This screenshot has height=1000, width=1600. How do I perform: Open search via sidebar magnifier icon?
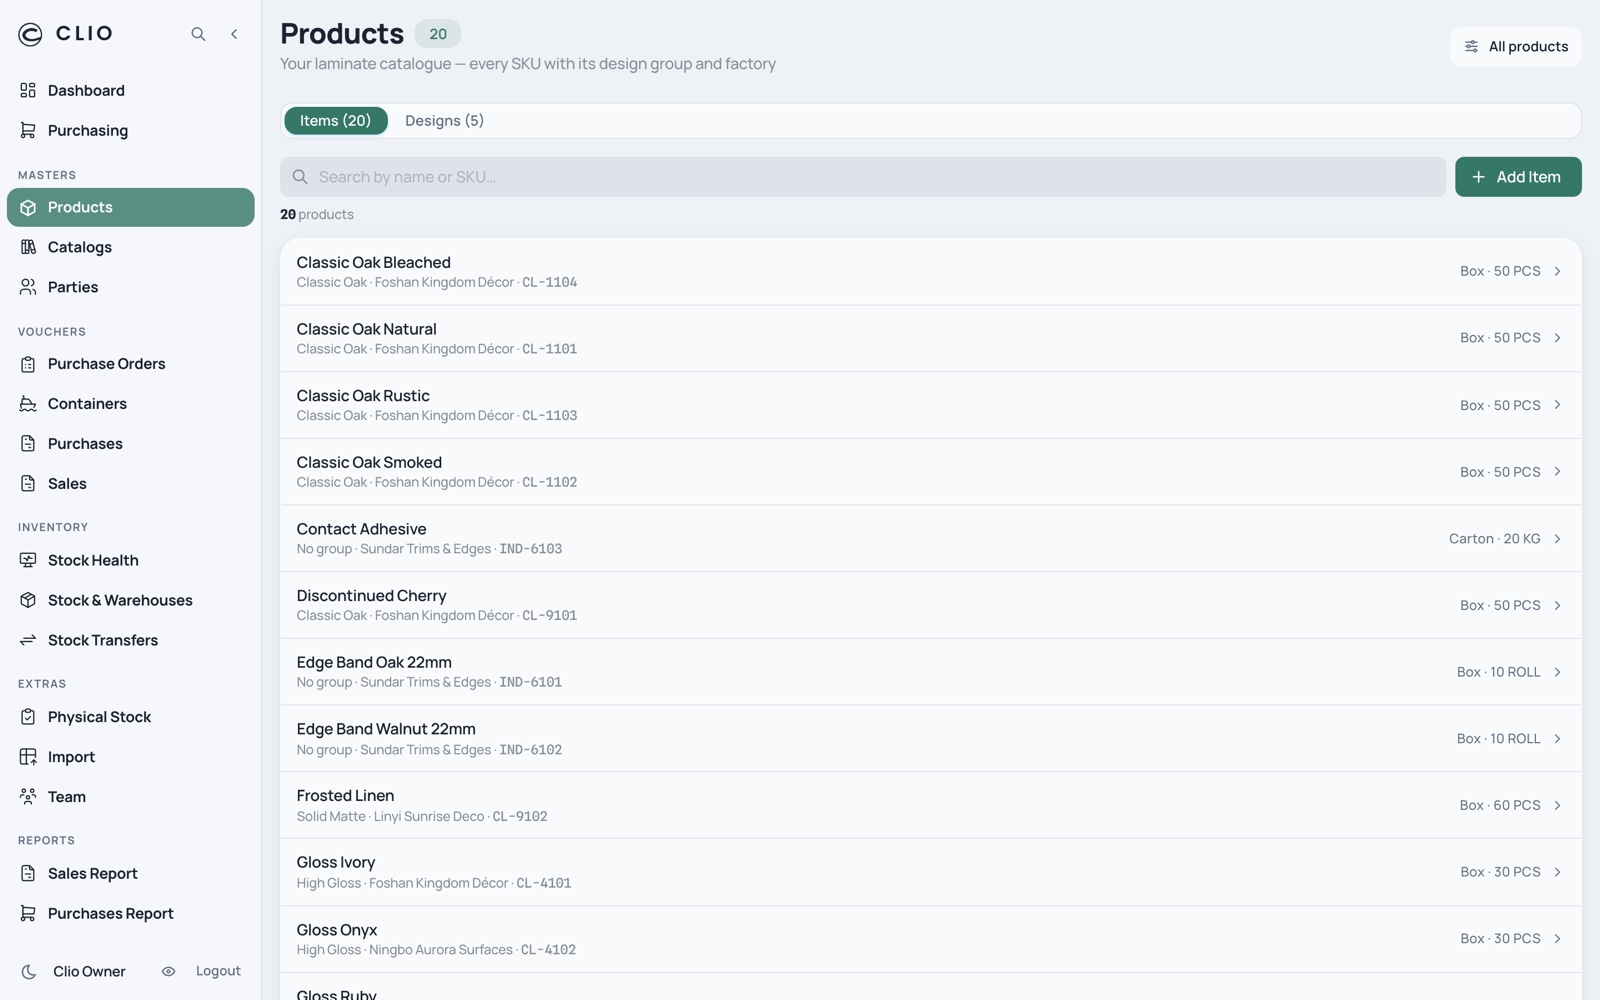click(198, 34)
